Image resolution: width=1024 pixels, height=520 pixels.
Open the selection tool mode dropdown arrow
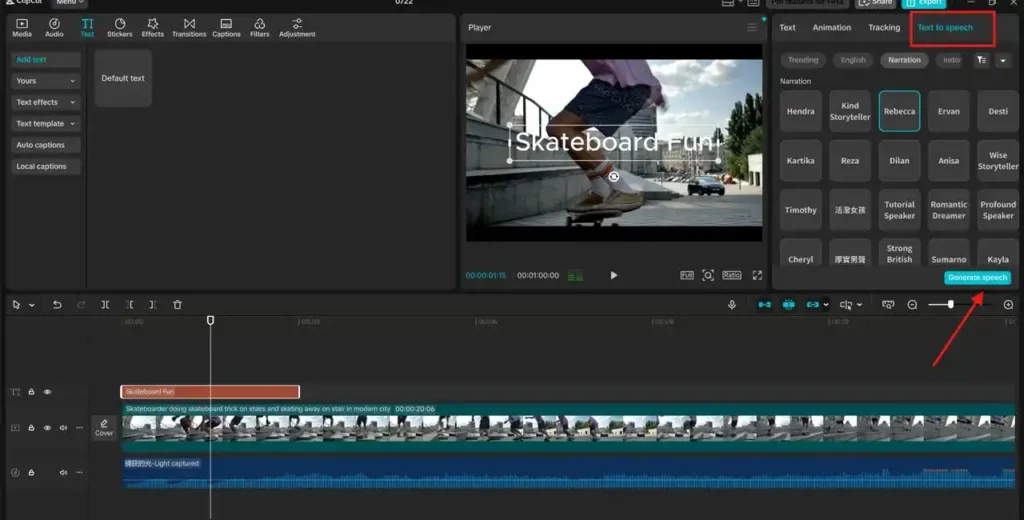pos(31,305)
